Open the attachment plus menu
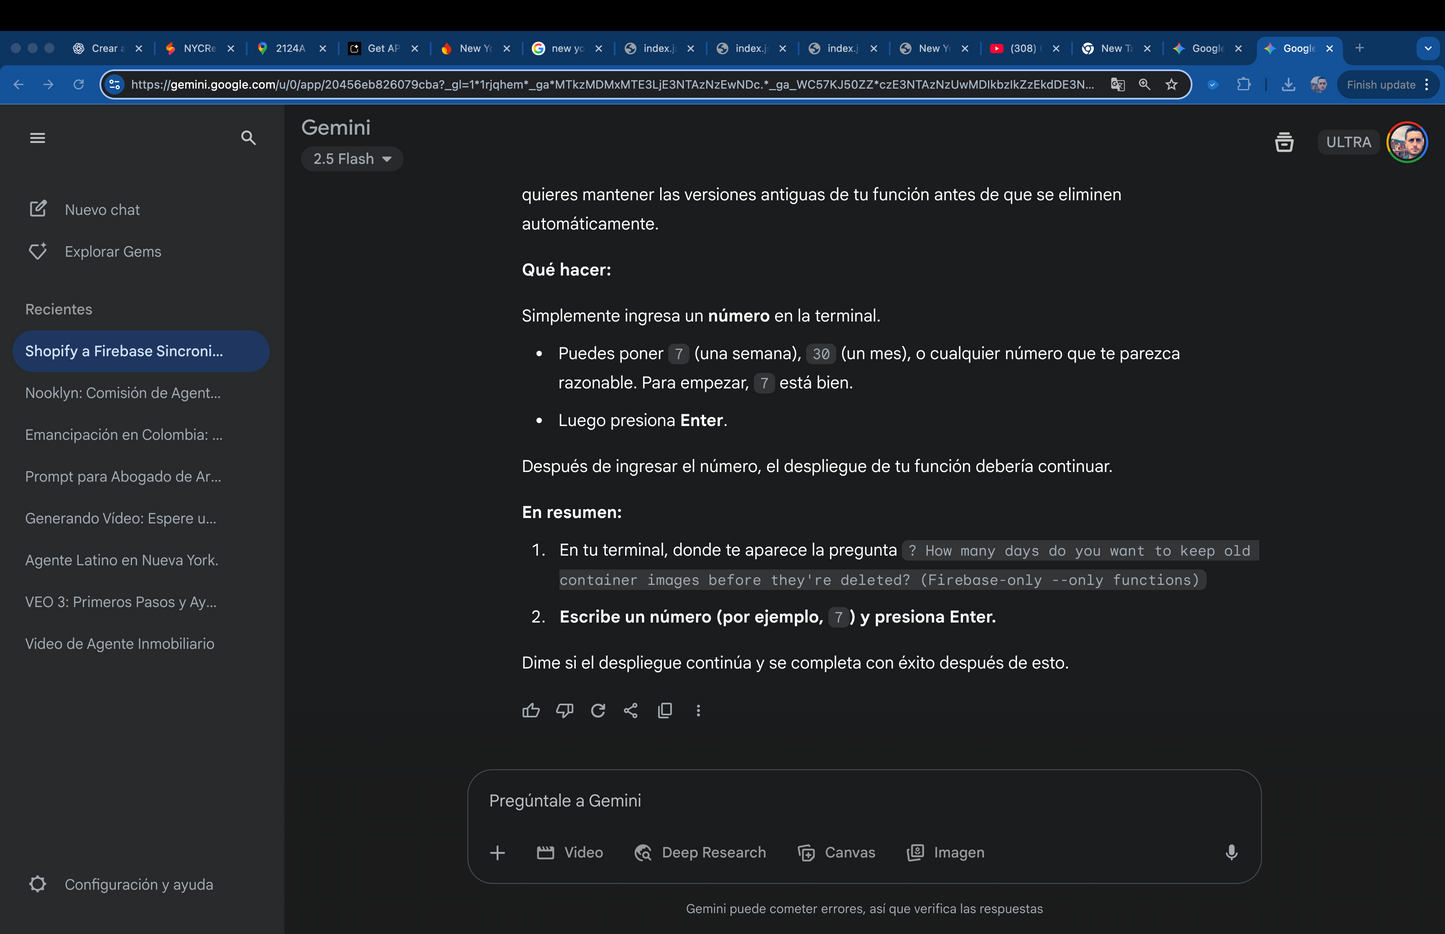This screenshot has width=1445, height=934. coord(497,852)
